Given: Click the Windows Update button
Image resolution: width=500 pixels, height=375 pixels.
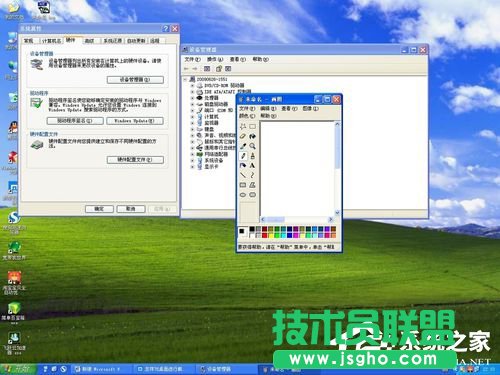Looking at the screenshot, I should 135,121.
